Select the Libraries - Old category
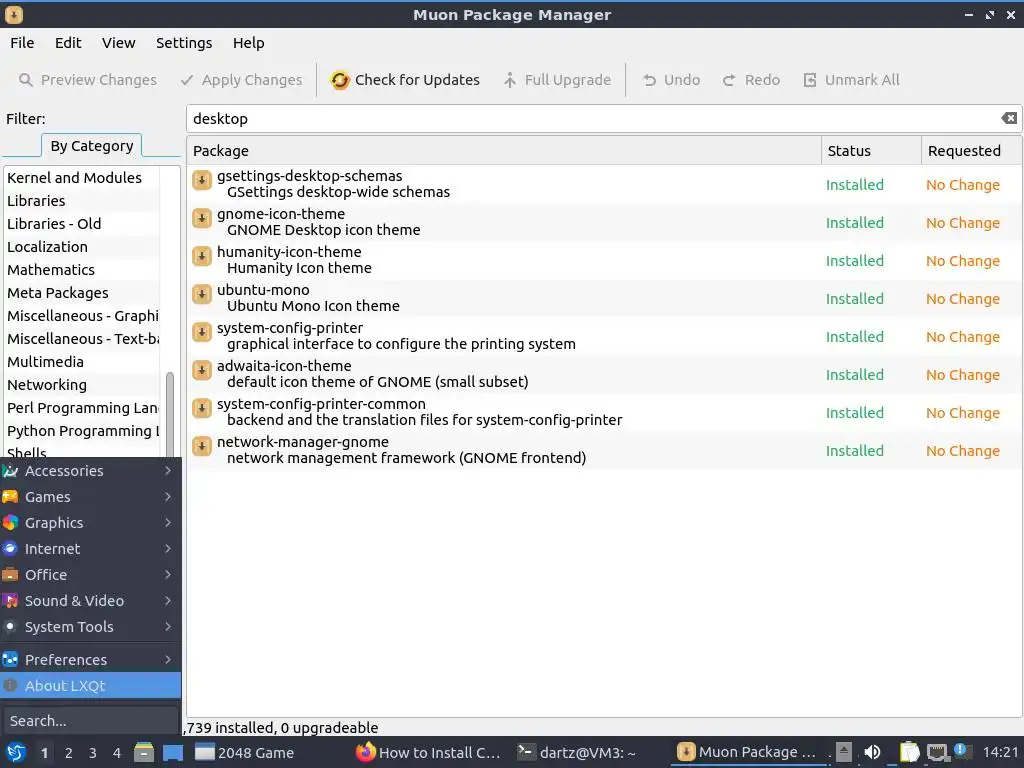 click(x=82, y=224)
